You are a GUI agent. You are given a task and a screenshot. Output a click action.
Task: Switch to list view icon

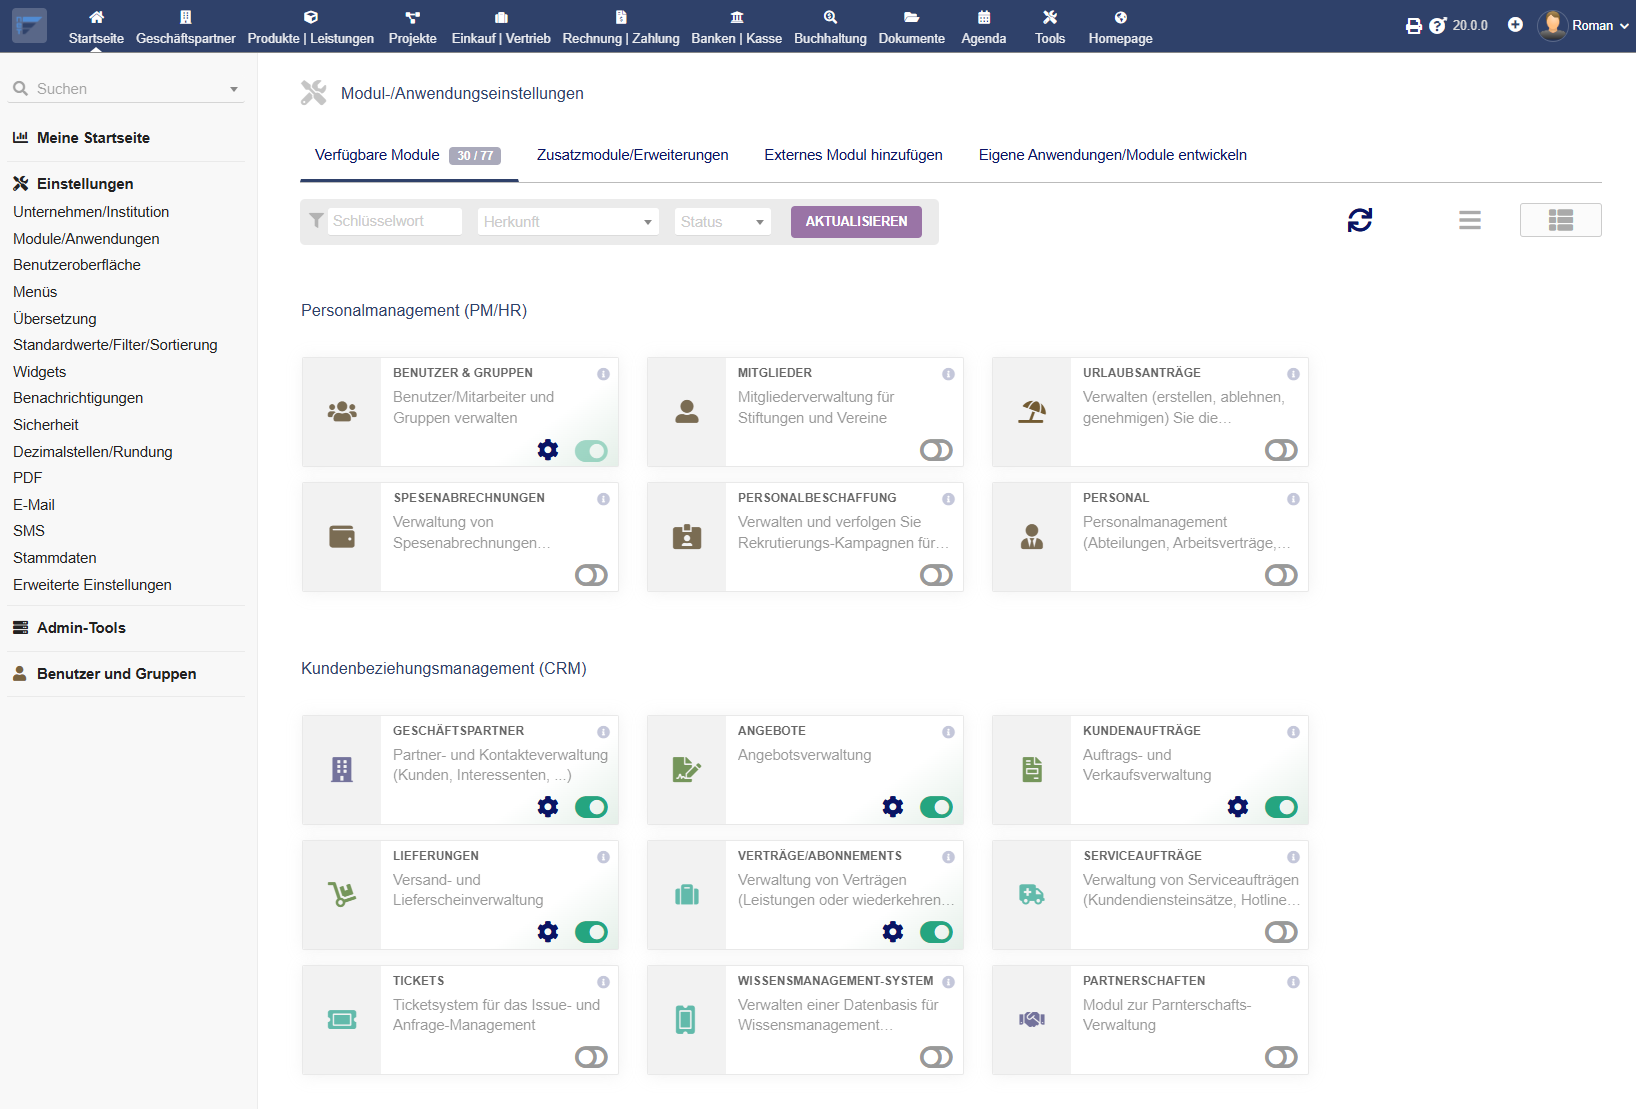click(x=1469, y=220)
